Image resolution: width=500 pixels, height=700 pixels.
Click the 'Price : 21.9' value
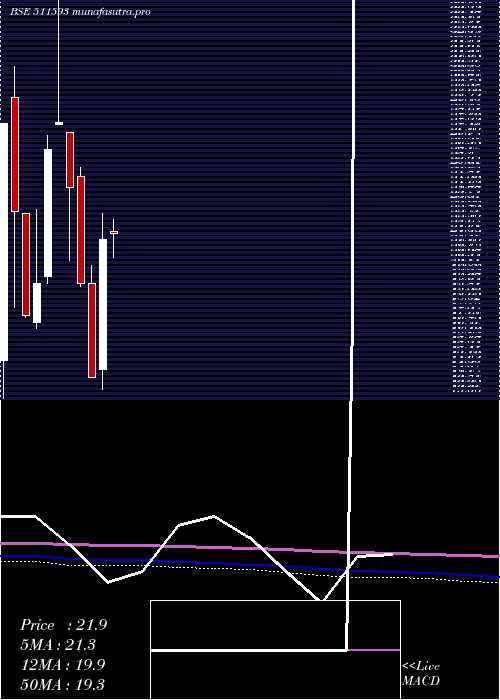click(x=63, y=625)
